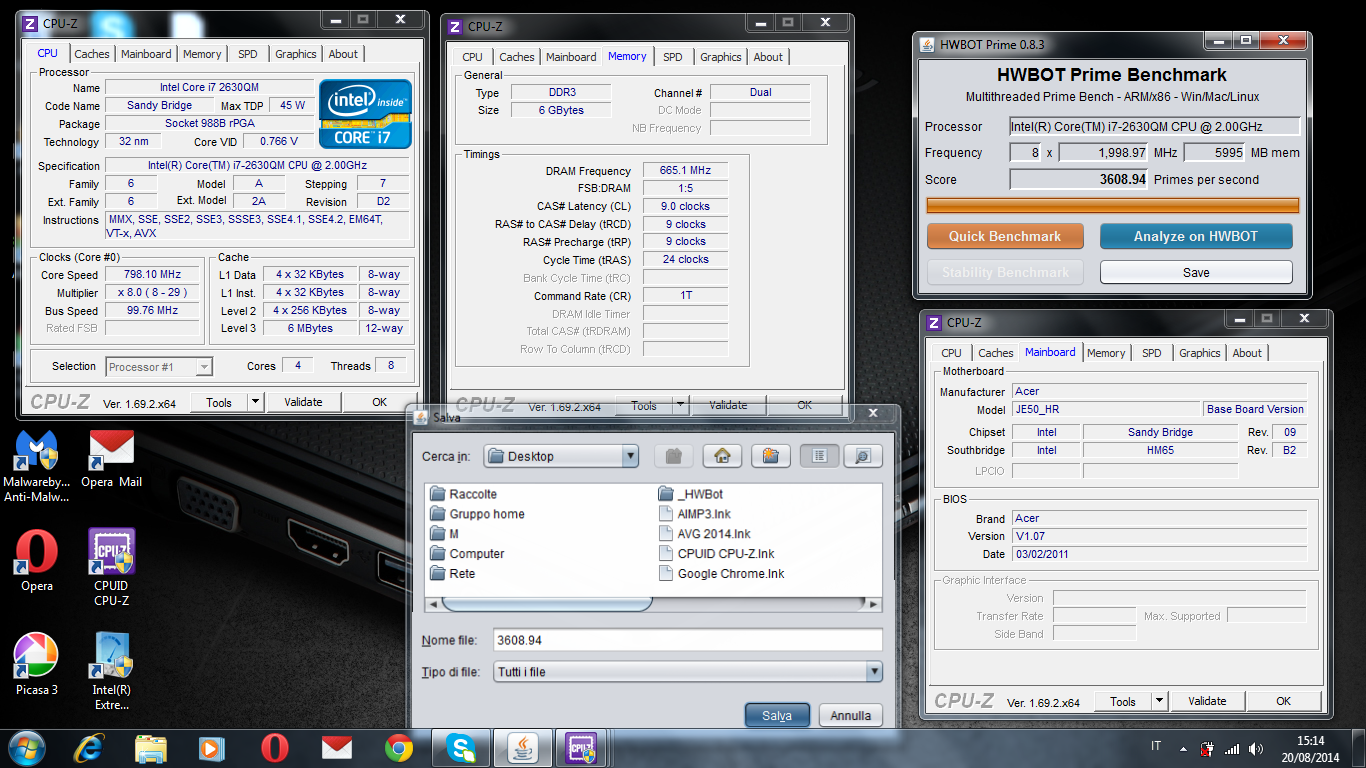Image resolution: width=1366 pixels, height=768 pixels.
Task: Open the Windows Start menu orb
Action: tap(27, 747)
